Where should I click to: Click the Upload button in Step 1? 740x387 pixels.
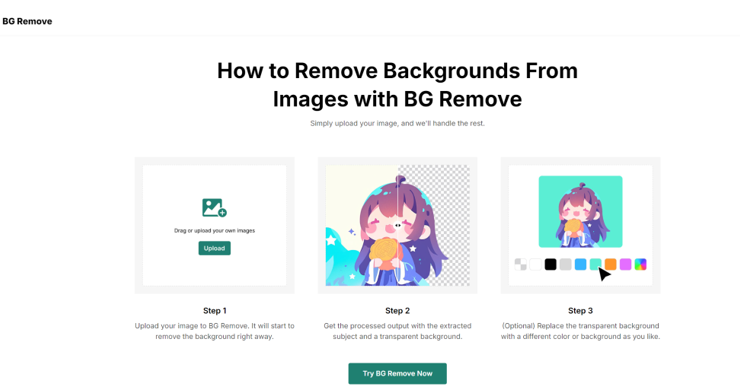click(214, 248)
